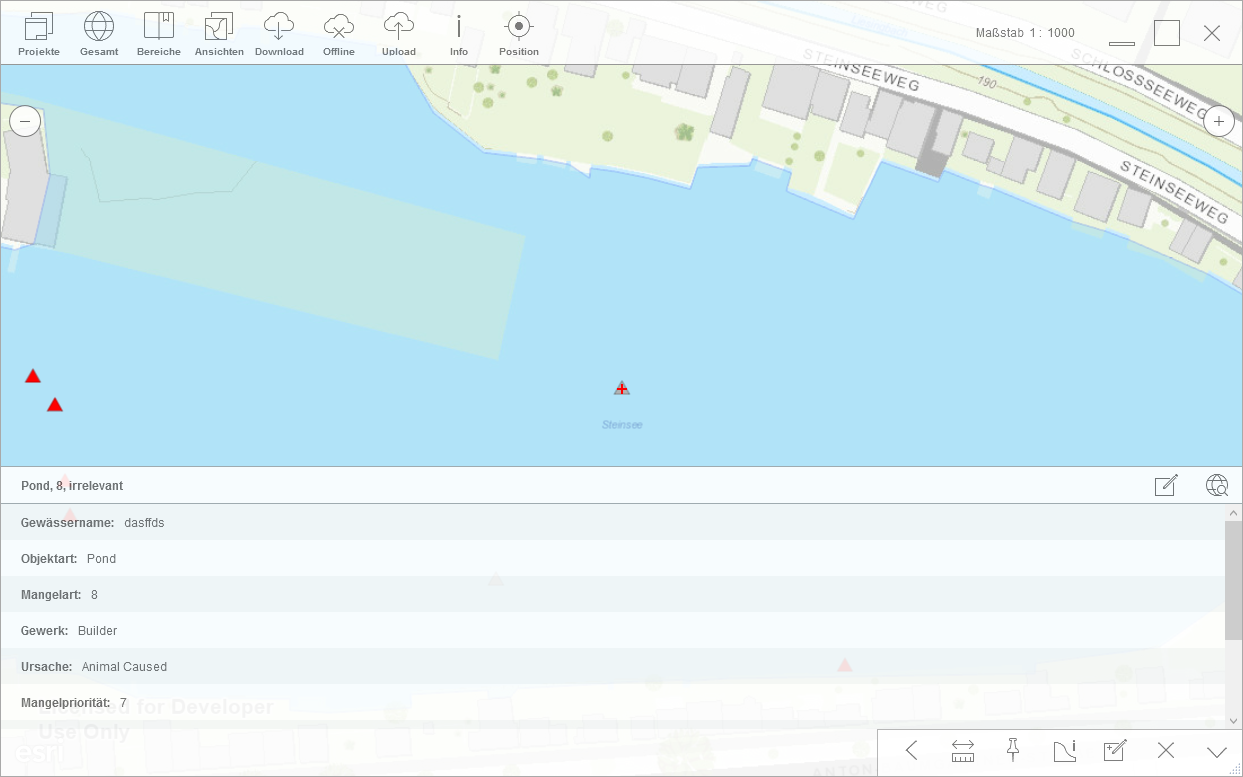Image resolution: width=1243 pixels, height=777 pixels.
Task: Open the Projekte panel
Action: (x=39, y=34)
